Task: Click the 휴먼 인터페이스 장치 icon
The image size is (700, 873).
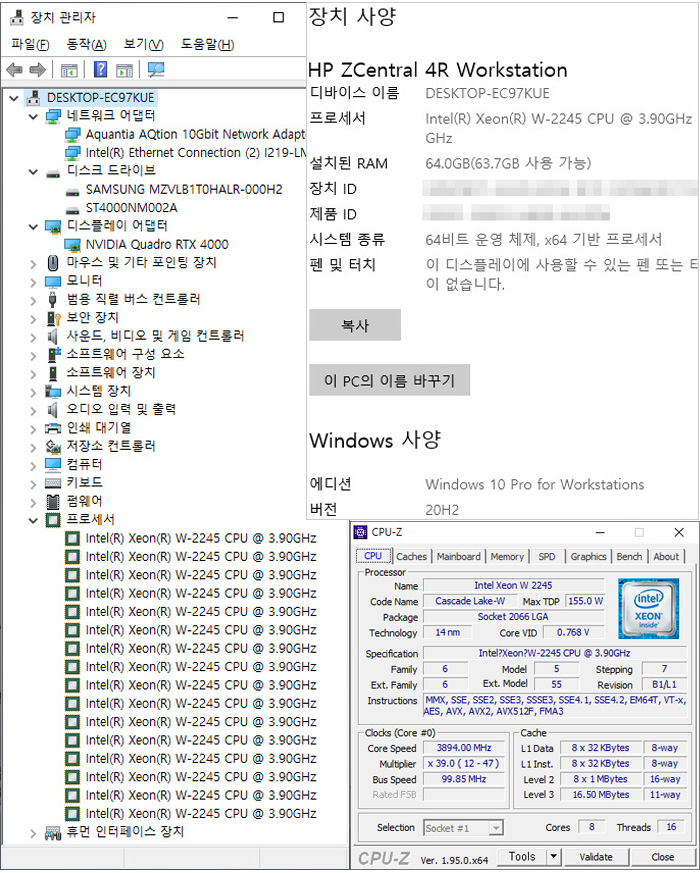Action: pyautogui.click(x=53, y=833)
